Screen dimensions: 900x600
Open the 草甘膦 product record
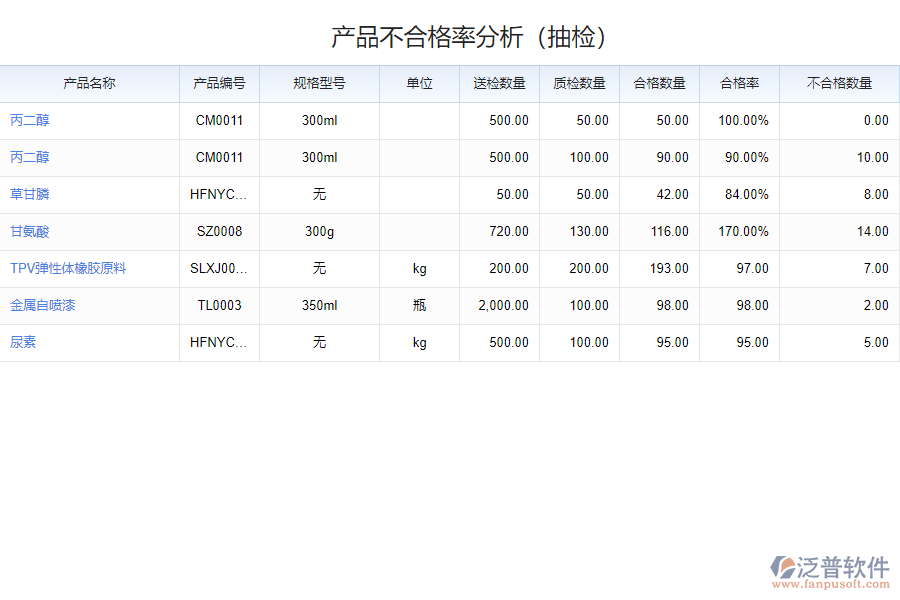22,194
